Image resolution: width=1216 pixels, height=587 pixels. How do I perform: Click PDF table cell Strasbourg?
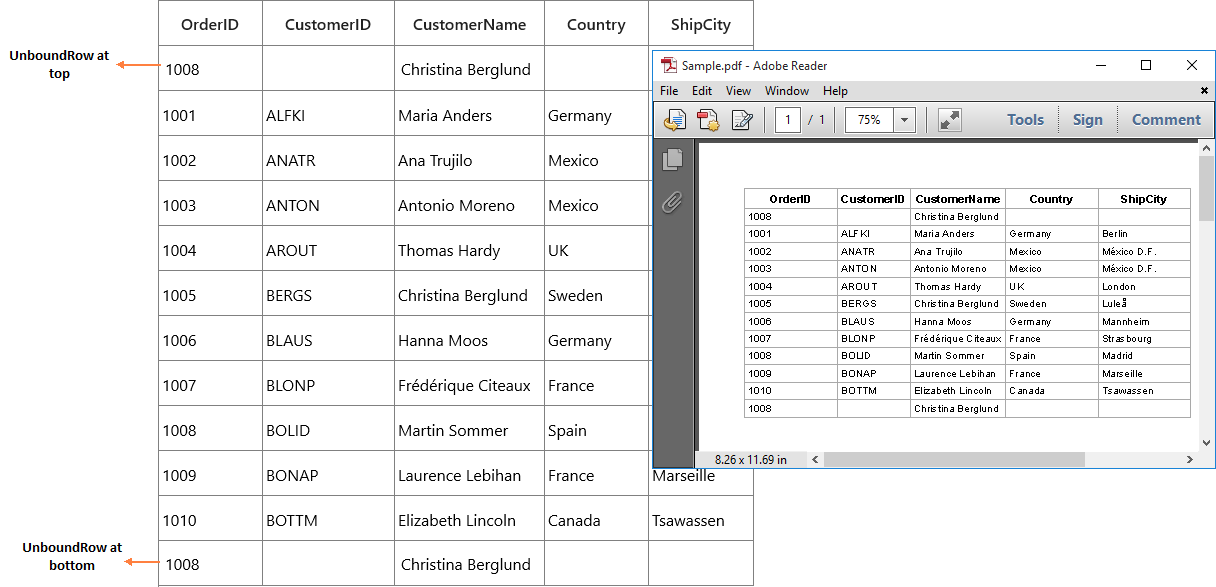coord(1144,339)
